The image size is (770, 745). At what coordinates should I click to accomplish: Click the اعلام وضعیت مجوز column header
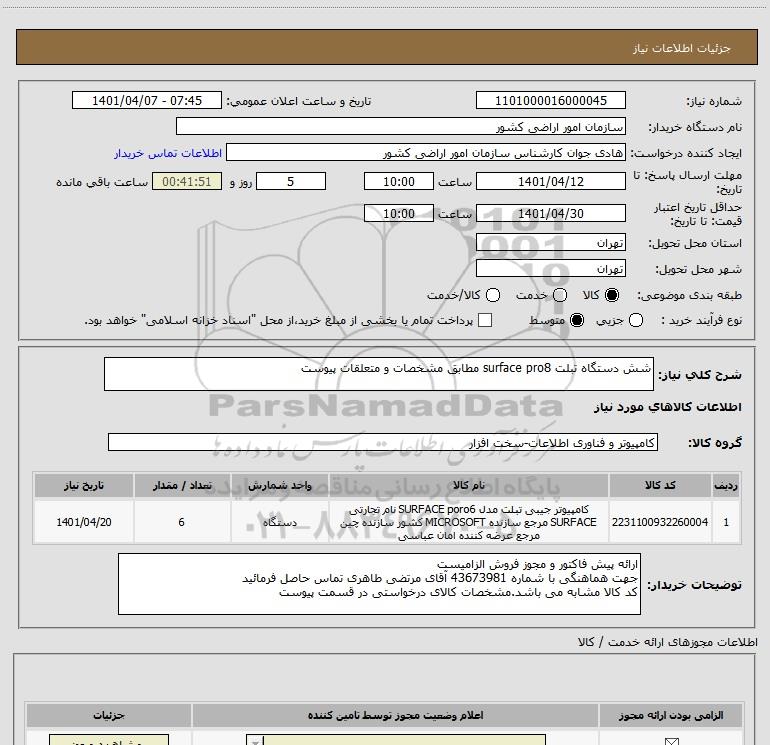pos(395,715)
